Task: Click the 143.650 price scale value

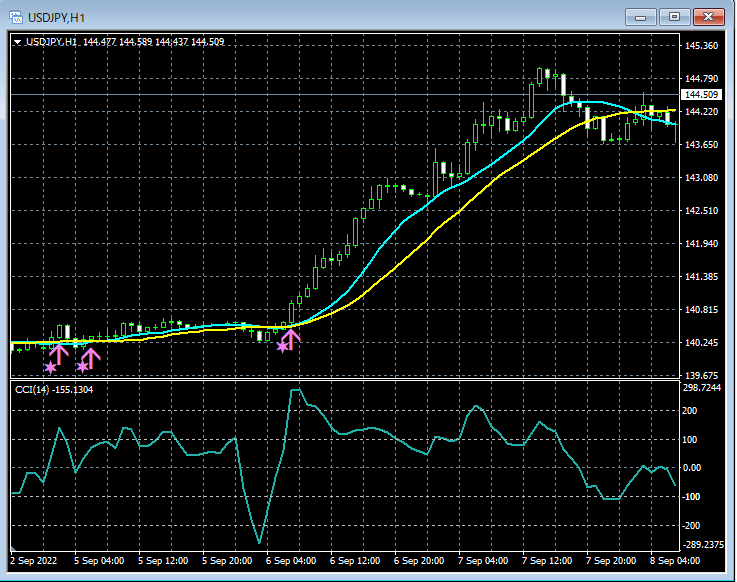Action: click(x=701, y=144)
